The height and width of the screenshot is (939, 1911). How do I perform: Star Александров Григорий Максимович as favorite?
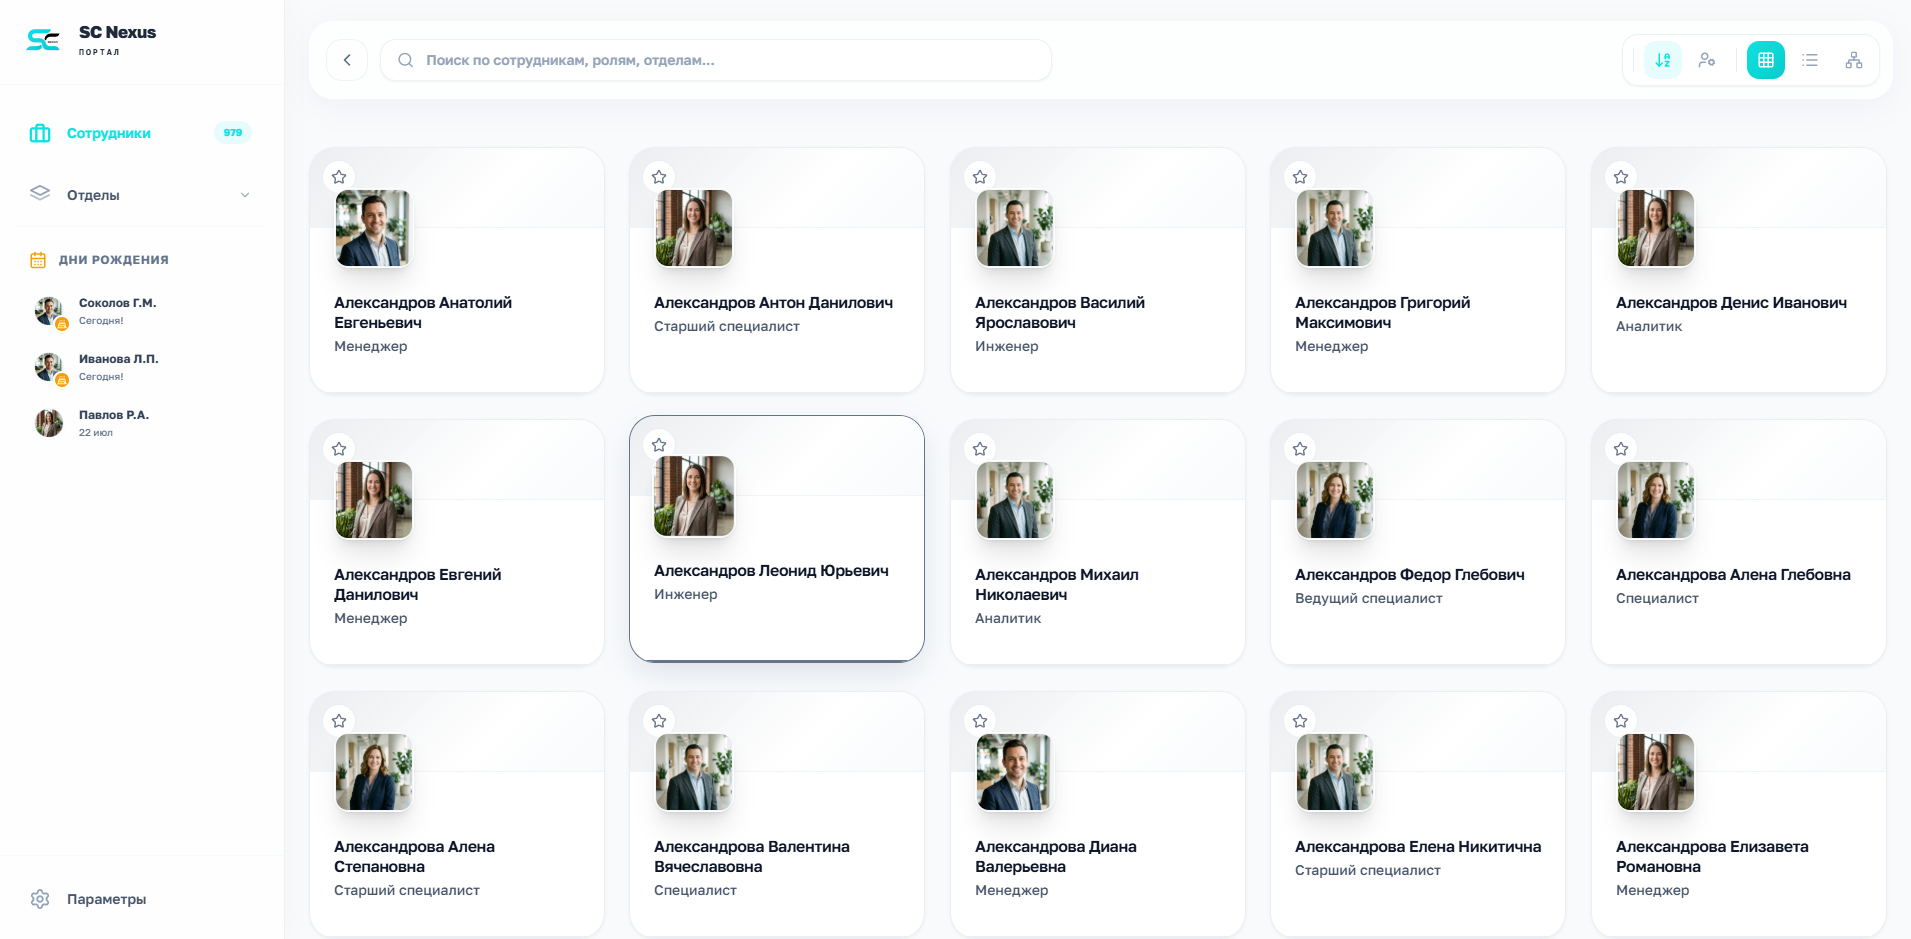point(1300,177)
